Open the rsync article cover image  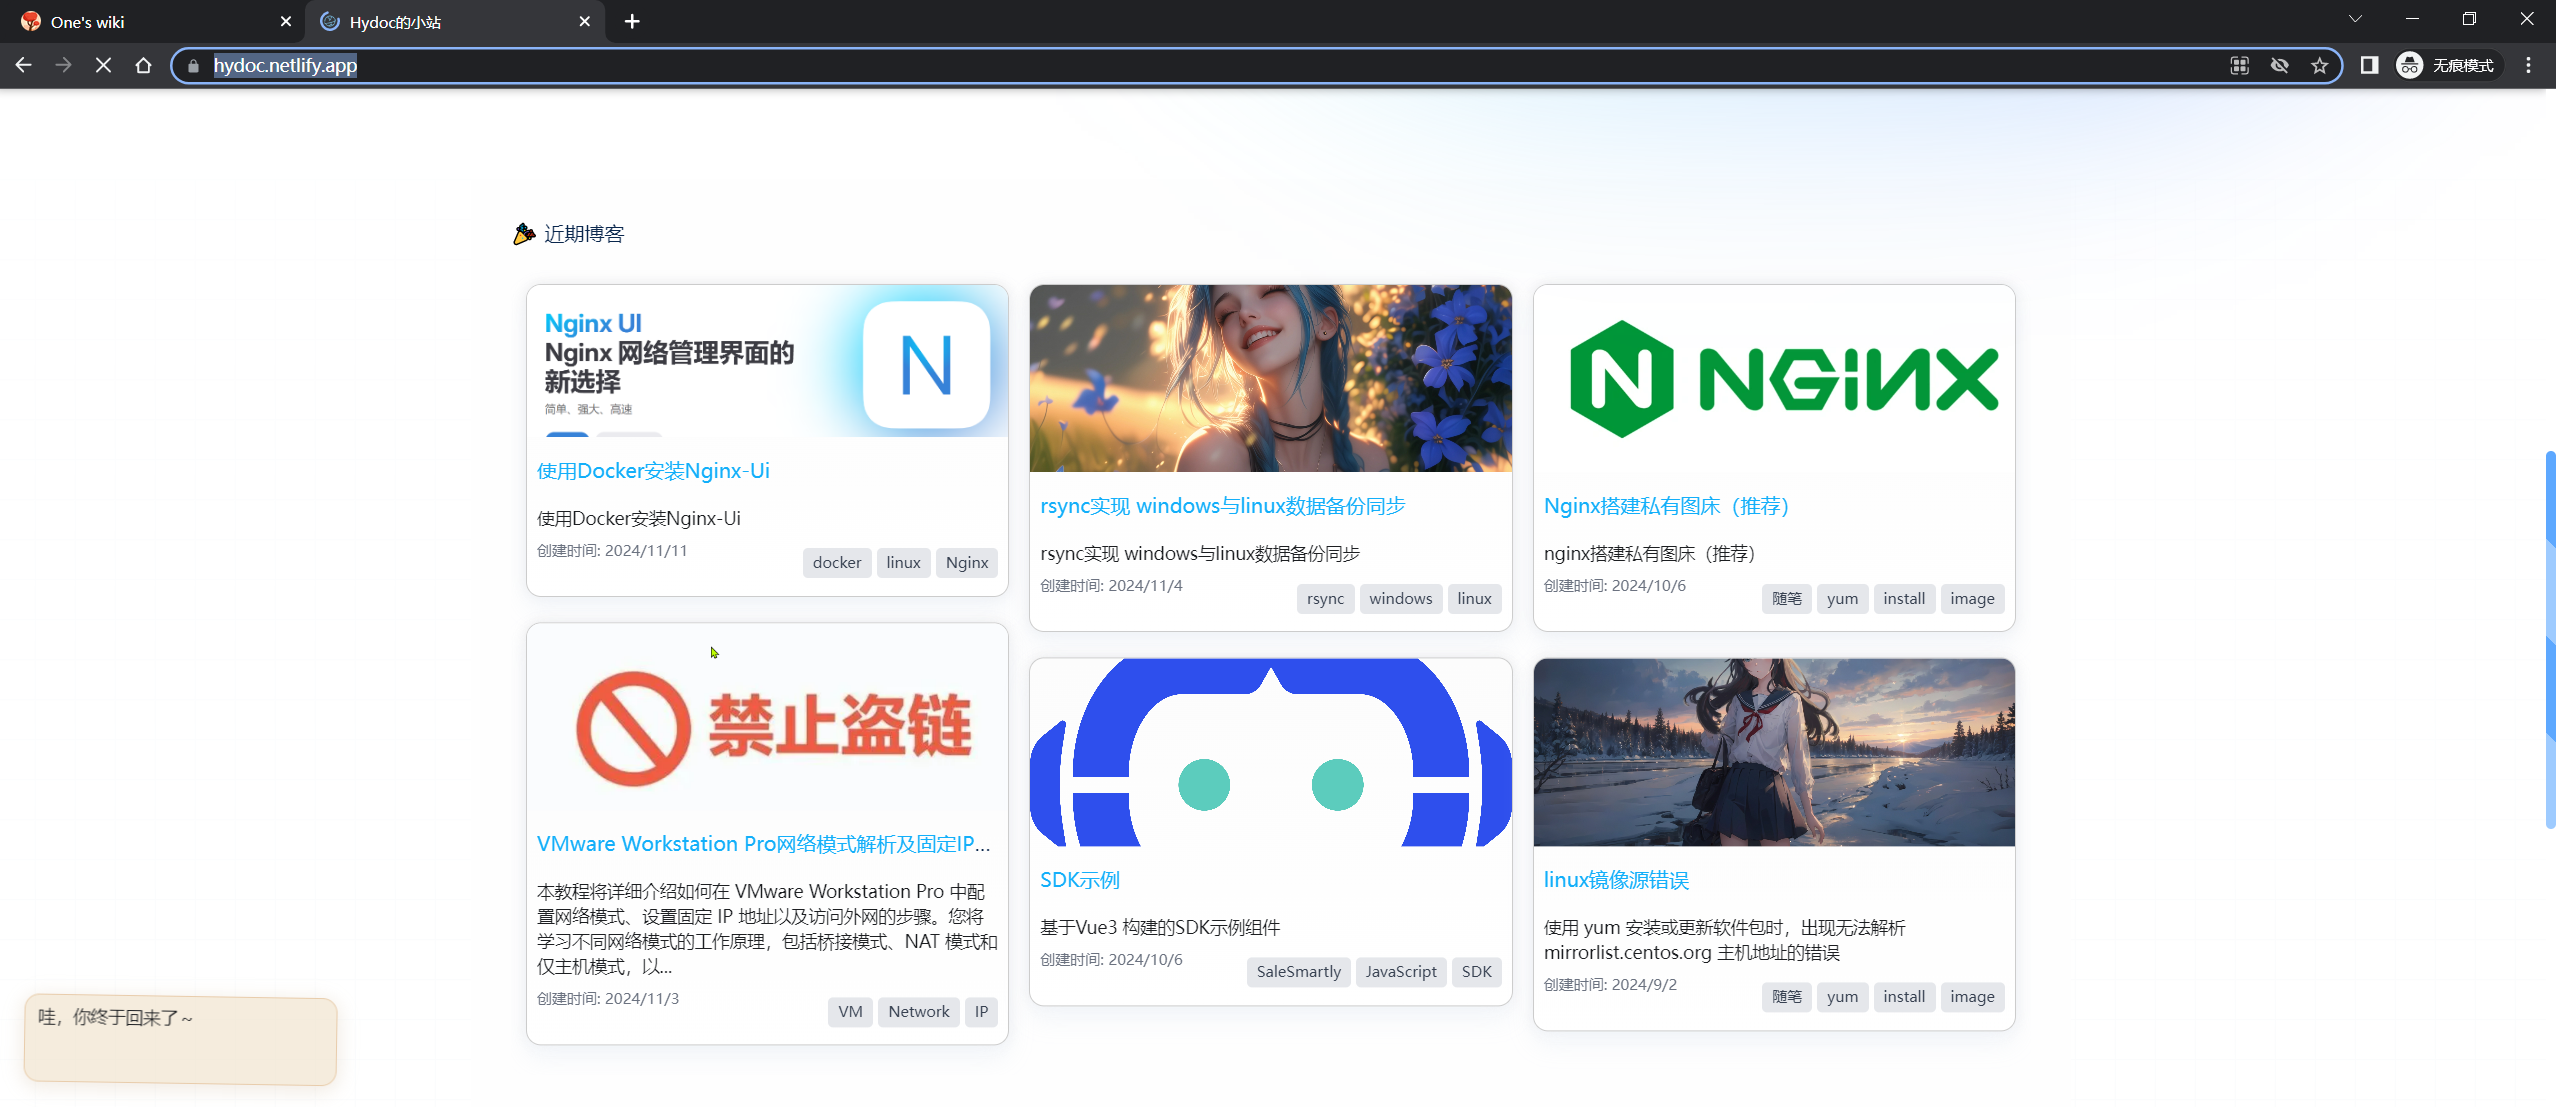point(1270,379)
